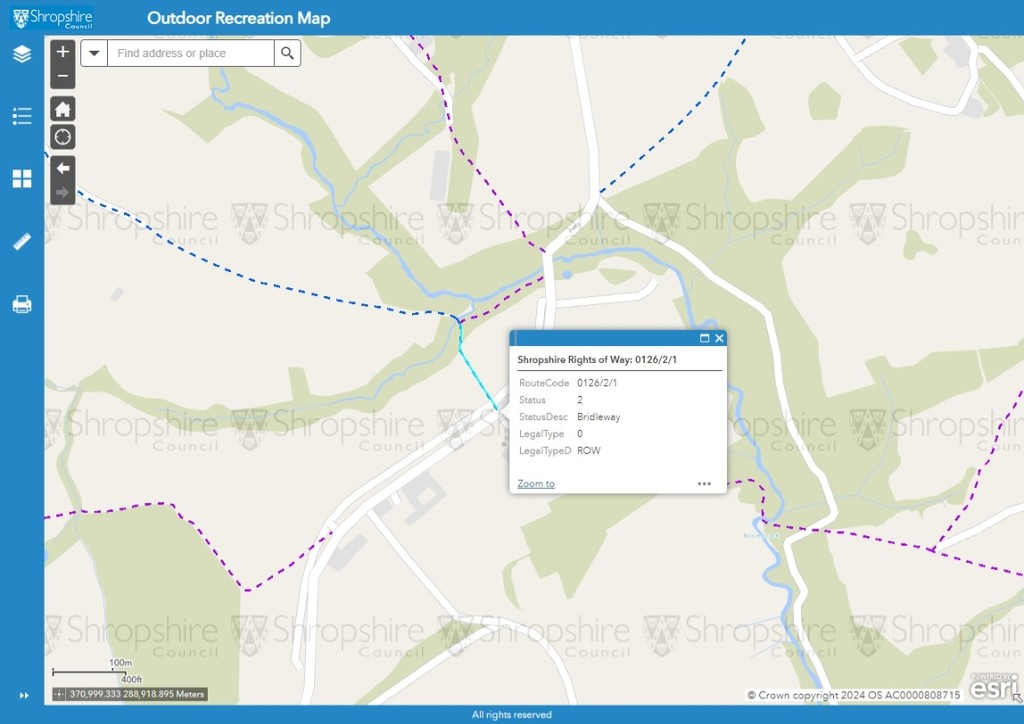Click the Zoom to link
The height and width of the screenshot is (724, 1024).
[536, 484]
